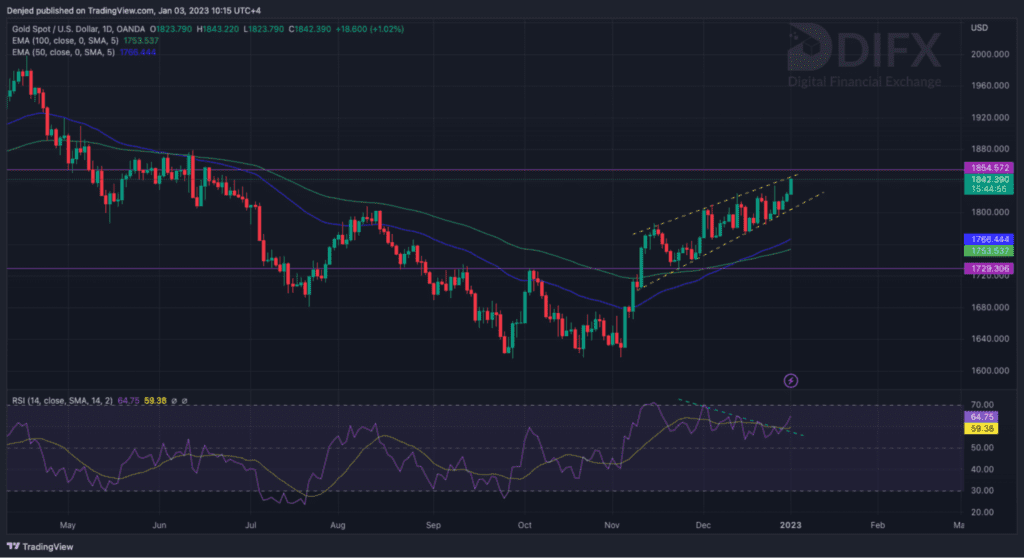This screenshot has width=1024, height=558.
Task: Click the 1854.572 purple price label
Action: (x=988, y=167)
